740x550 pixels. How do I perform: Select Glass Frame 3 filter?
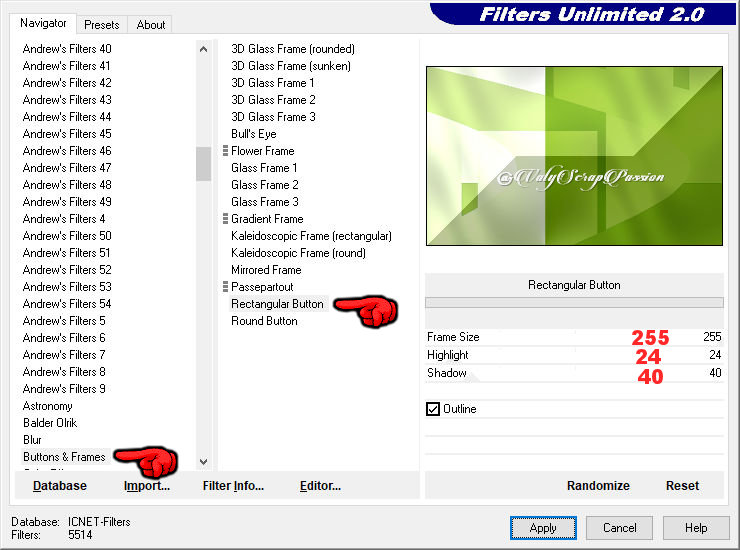pos(265,202)
